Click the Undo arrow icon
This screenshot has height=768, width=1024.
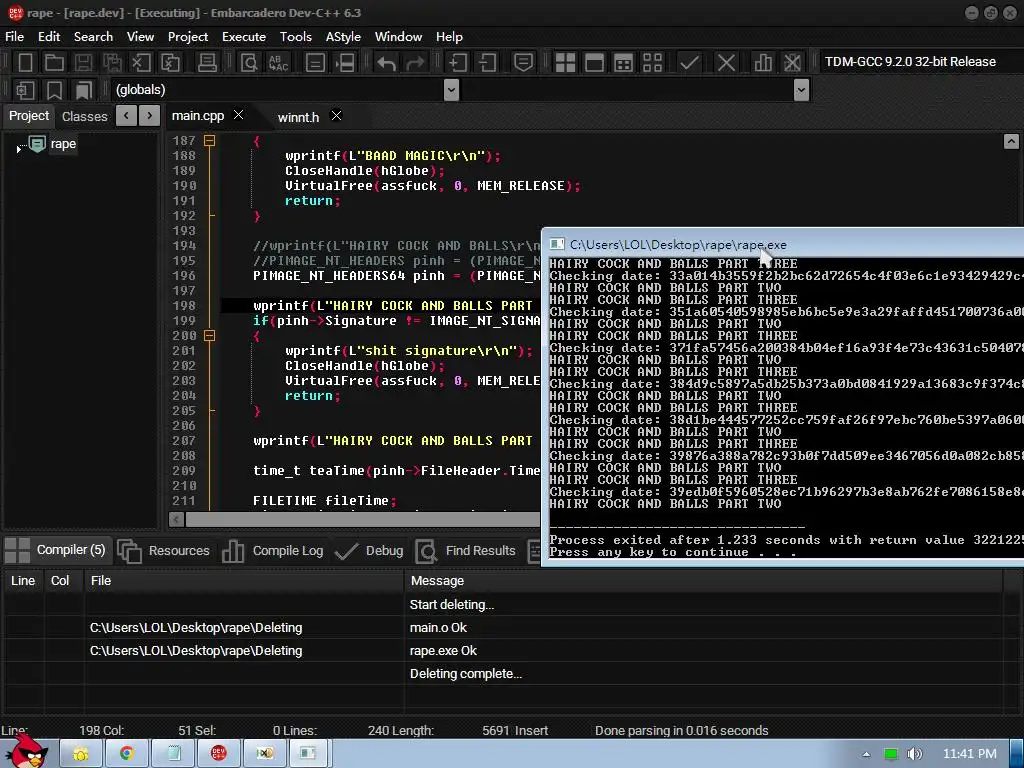(387, 63)
